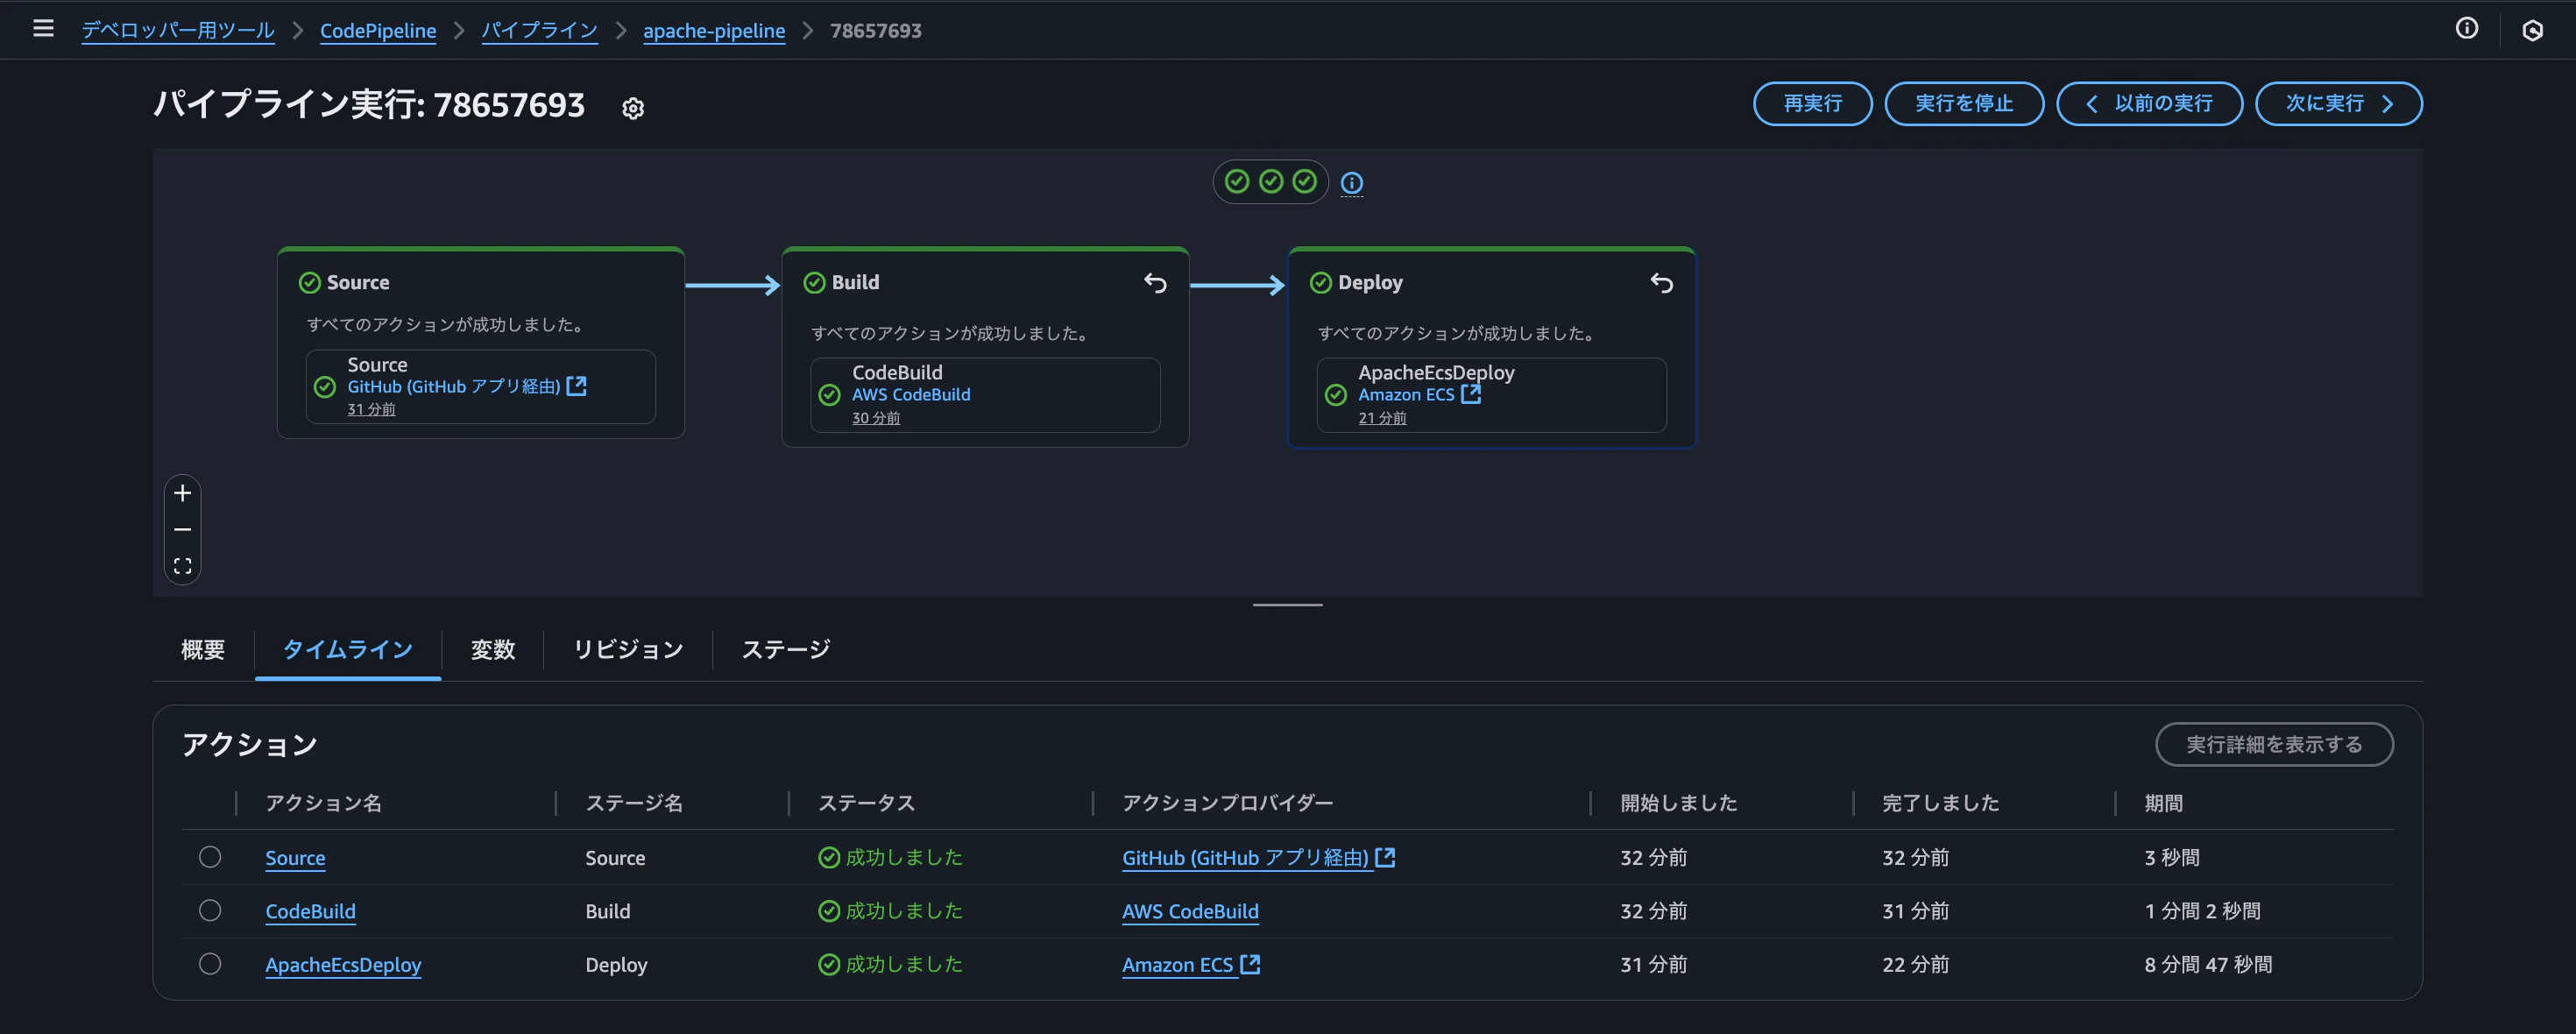Viewport: 2576px width, 1034px height.
Task: Fit the pipeline diagram to screen
Action: 182,566
